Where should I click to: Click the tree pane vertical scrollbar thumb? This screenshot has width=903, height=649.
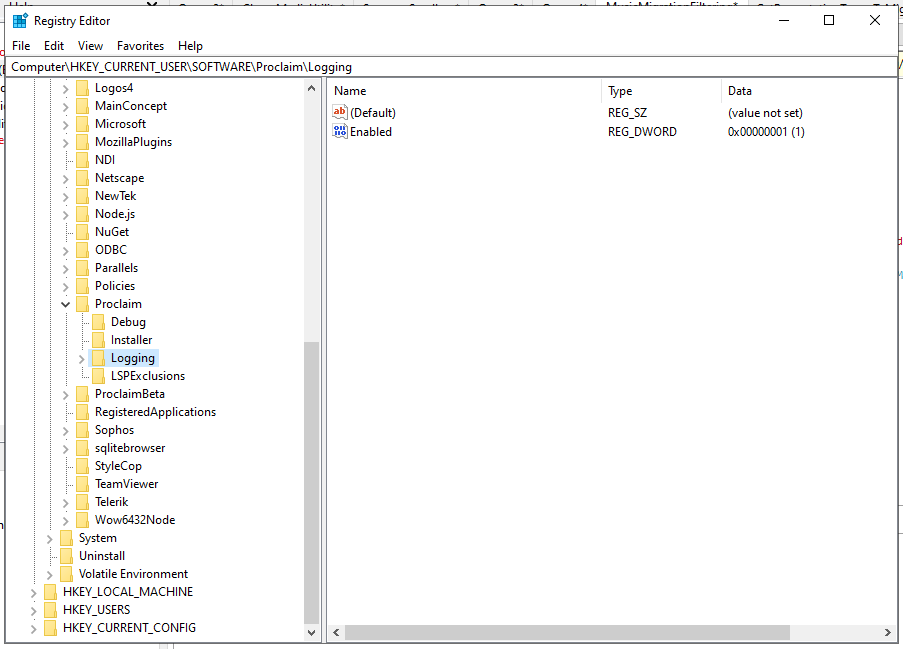(312, 483)
